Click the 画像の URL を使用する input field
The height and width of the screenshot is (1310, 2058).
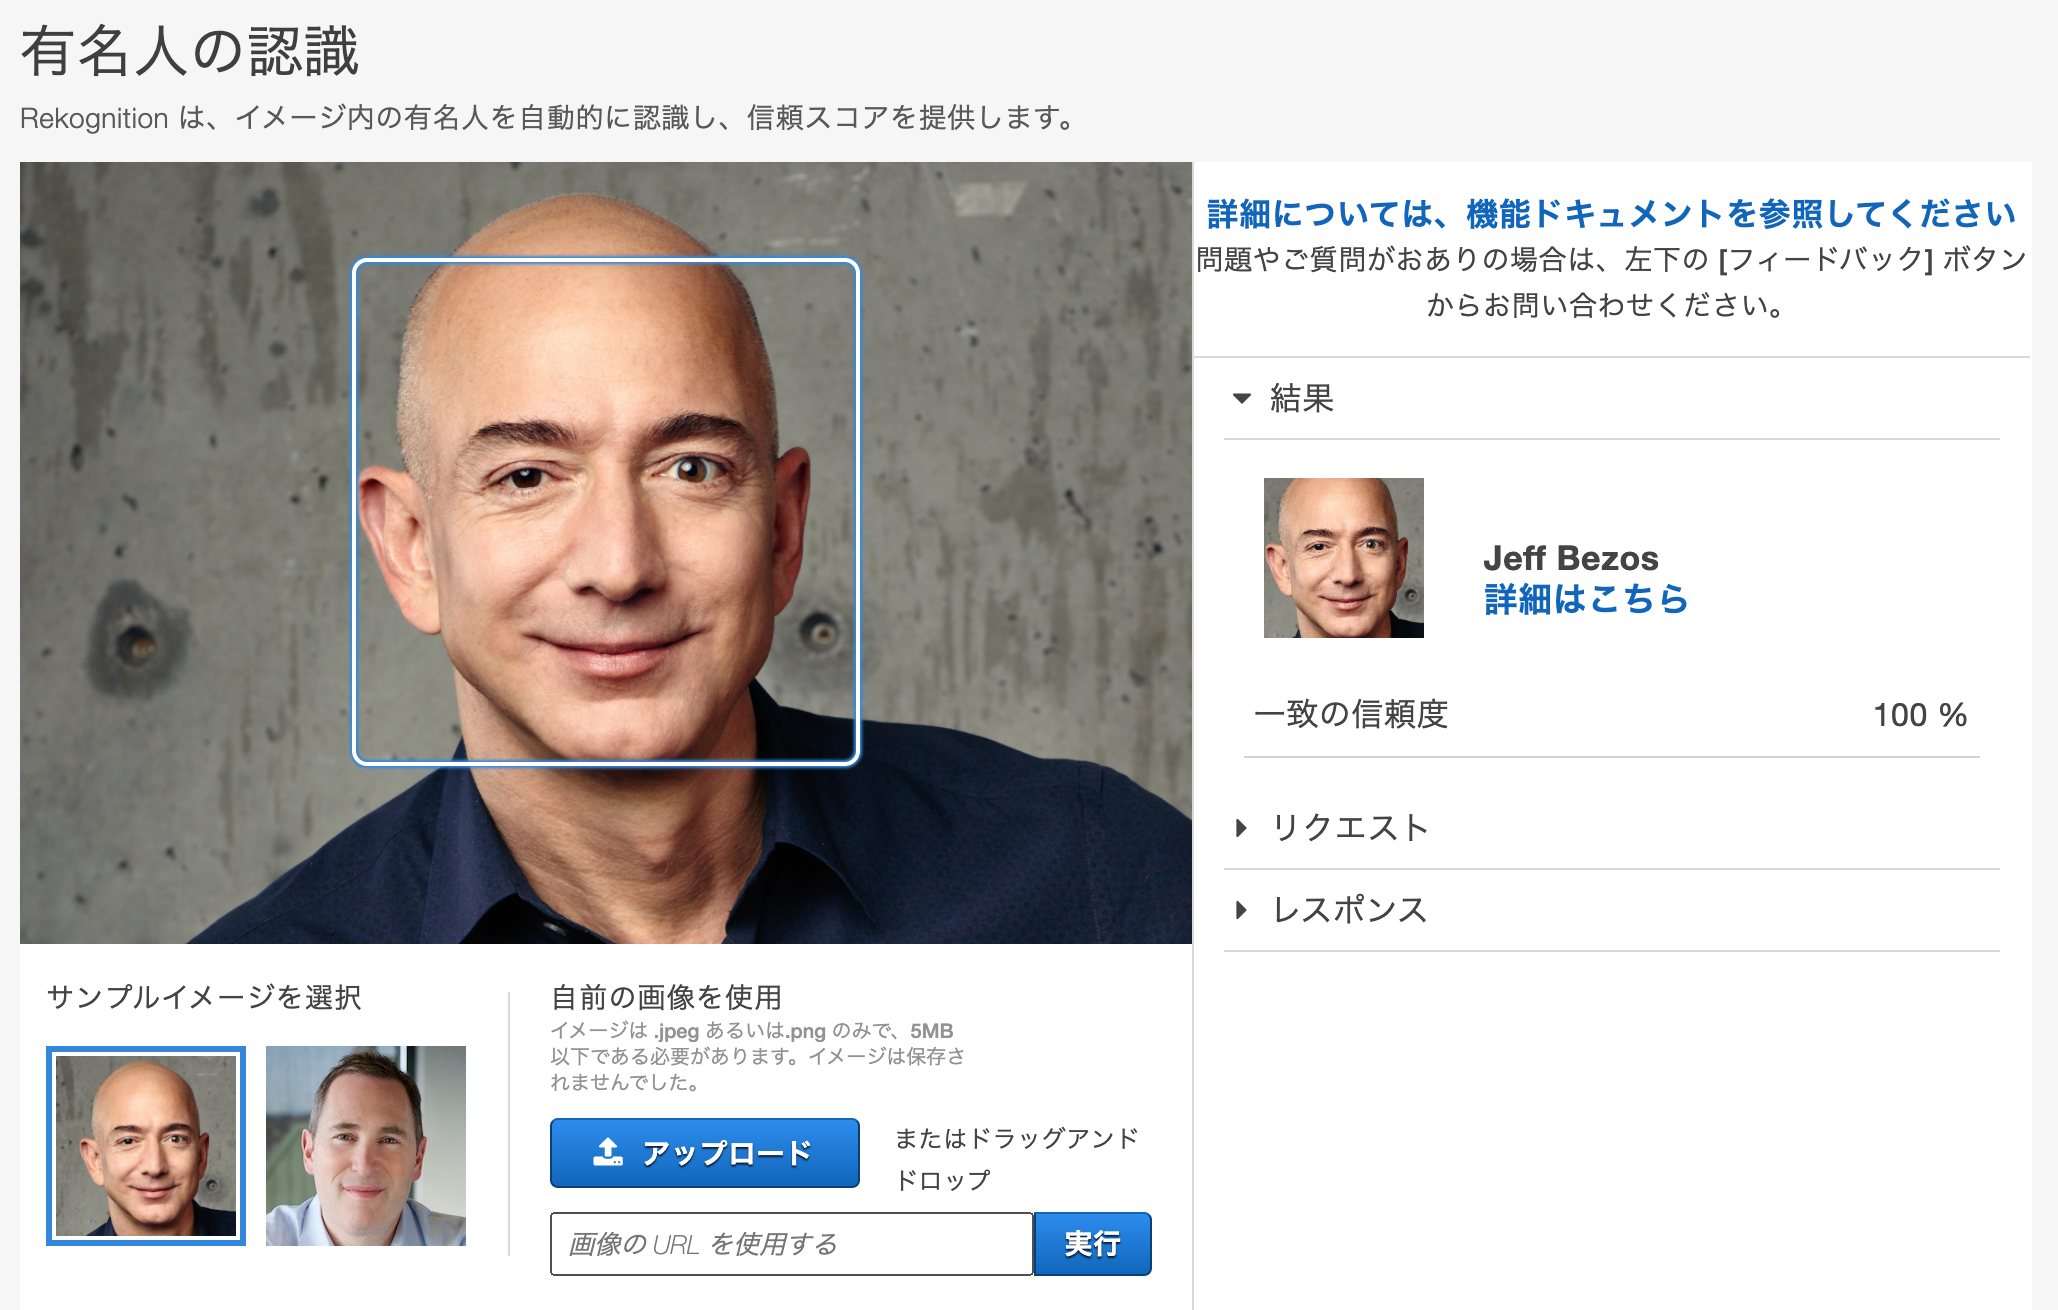[791, 1243]
